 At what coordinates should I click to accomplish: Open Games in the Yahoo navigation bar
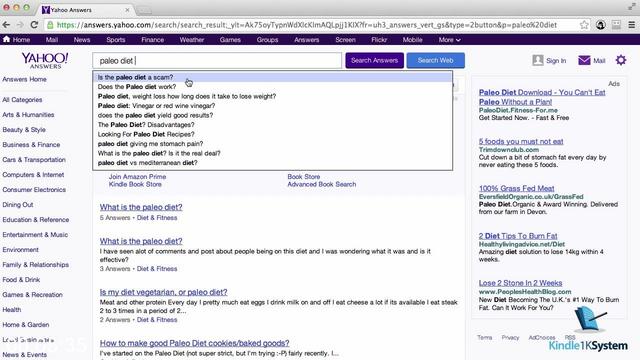(230, 40)
